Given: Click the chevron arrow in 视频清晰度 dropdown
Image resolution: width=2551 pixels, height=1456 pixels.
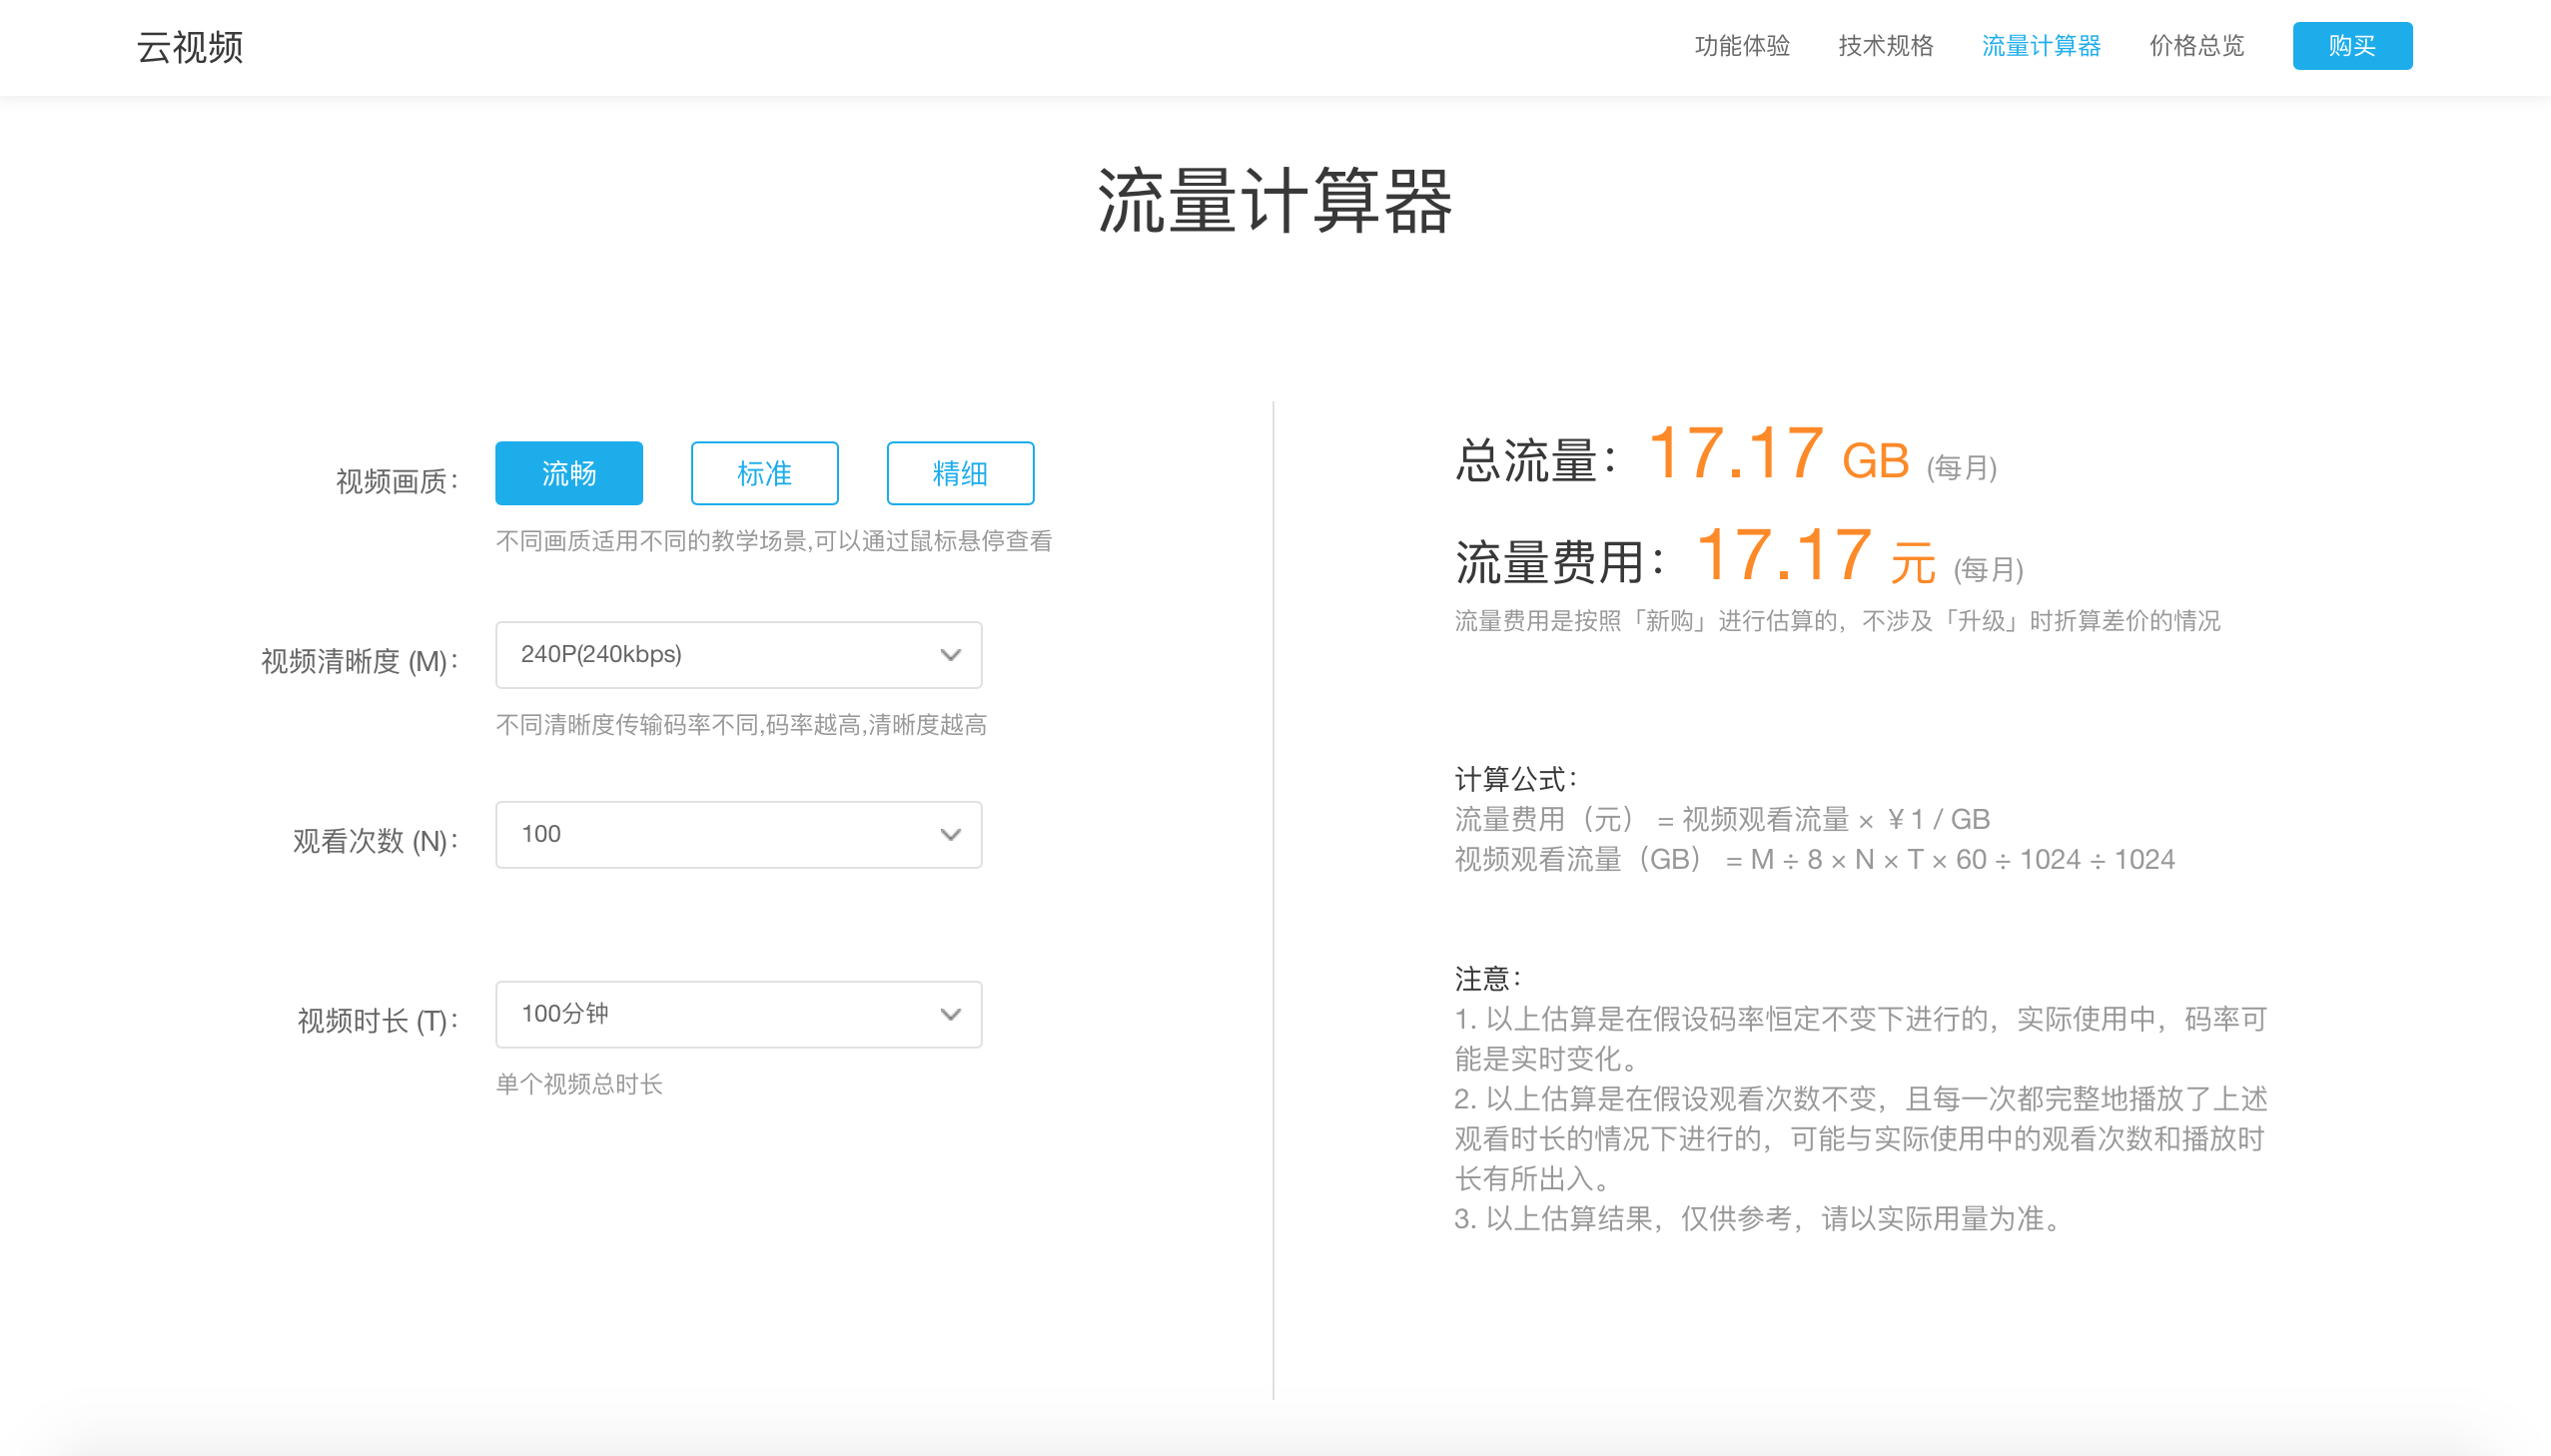Looking at the screenshot, I should pyautogui.click(x=950, y=655).
